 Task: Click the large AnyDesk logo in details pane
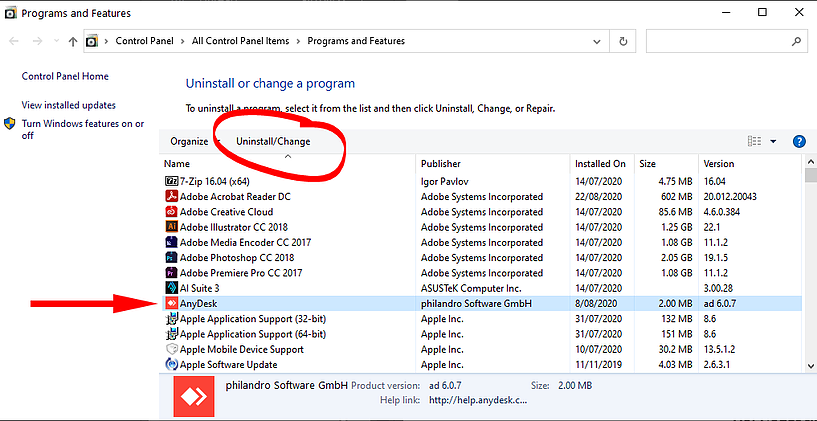[193, 397]
